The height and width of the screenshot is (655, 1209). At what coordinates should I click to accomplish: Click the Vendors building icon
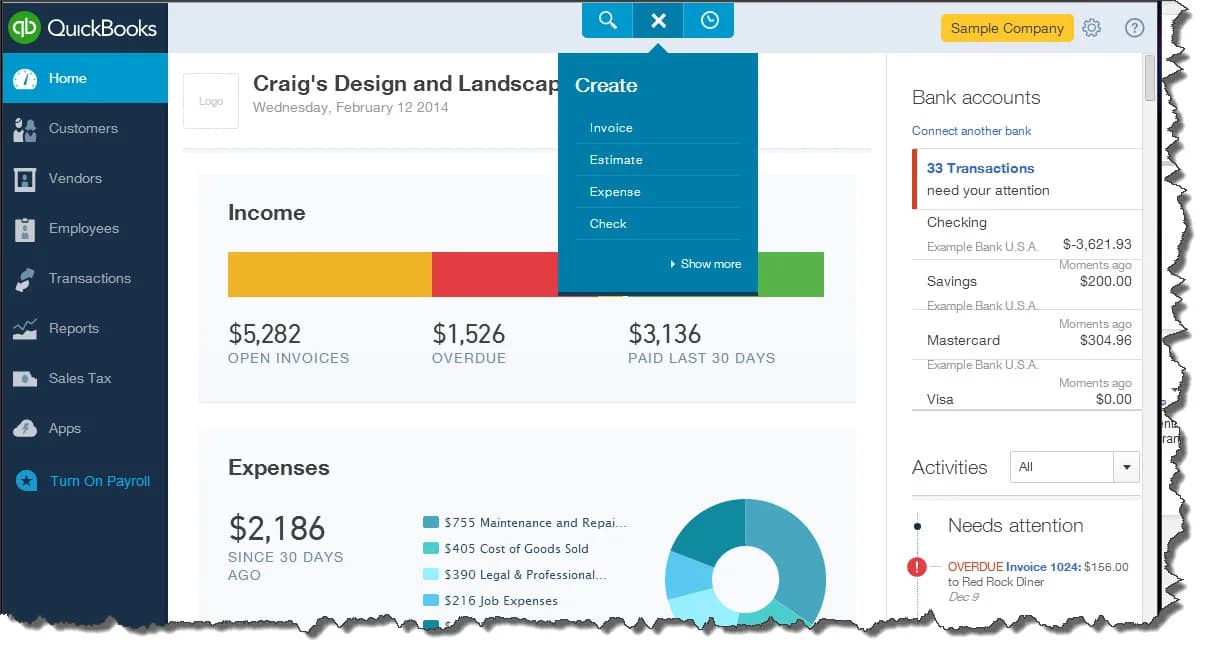pyautogui.click(x=25, y=179)
